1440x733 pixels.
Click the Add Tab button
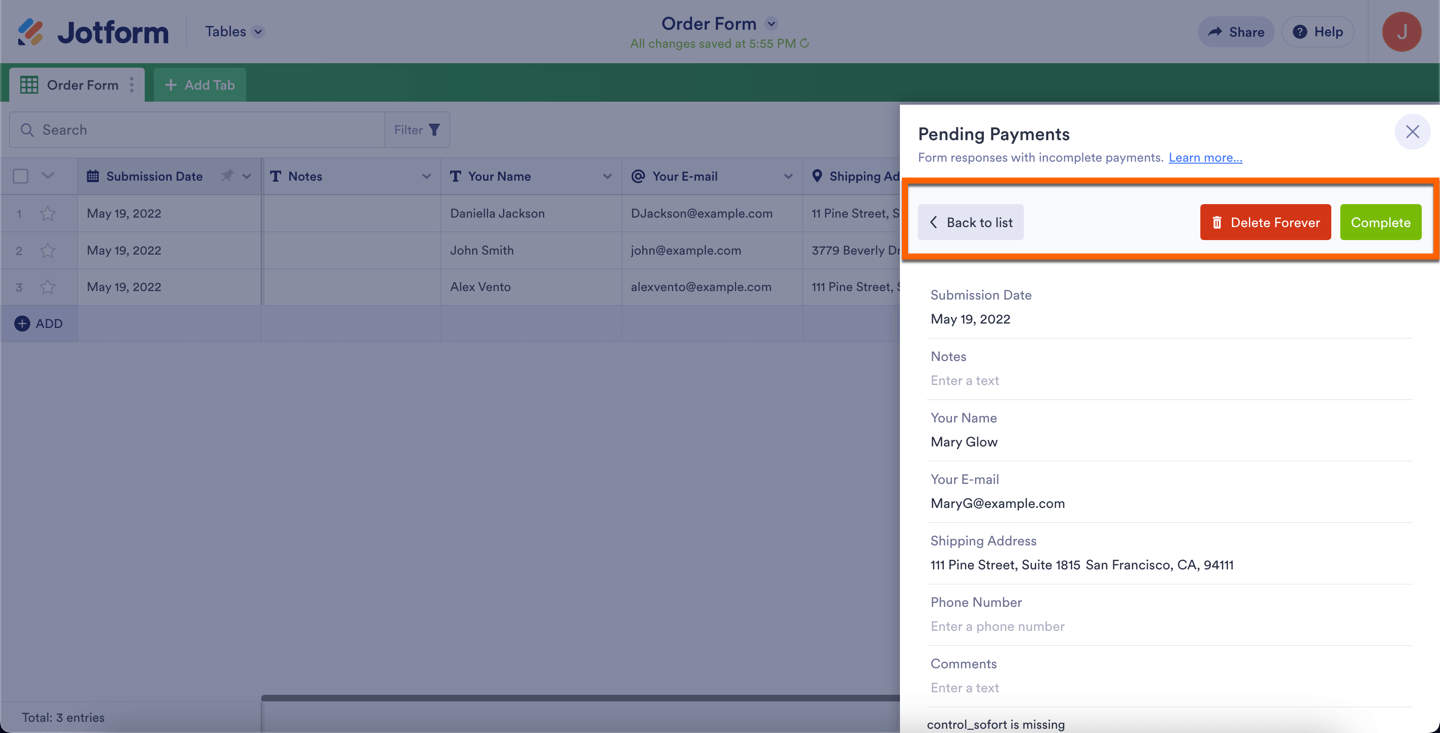[200, 85]
